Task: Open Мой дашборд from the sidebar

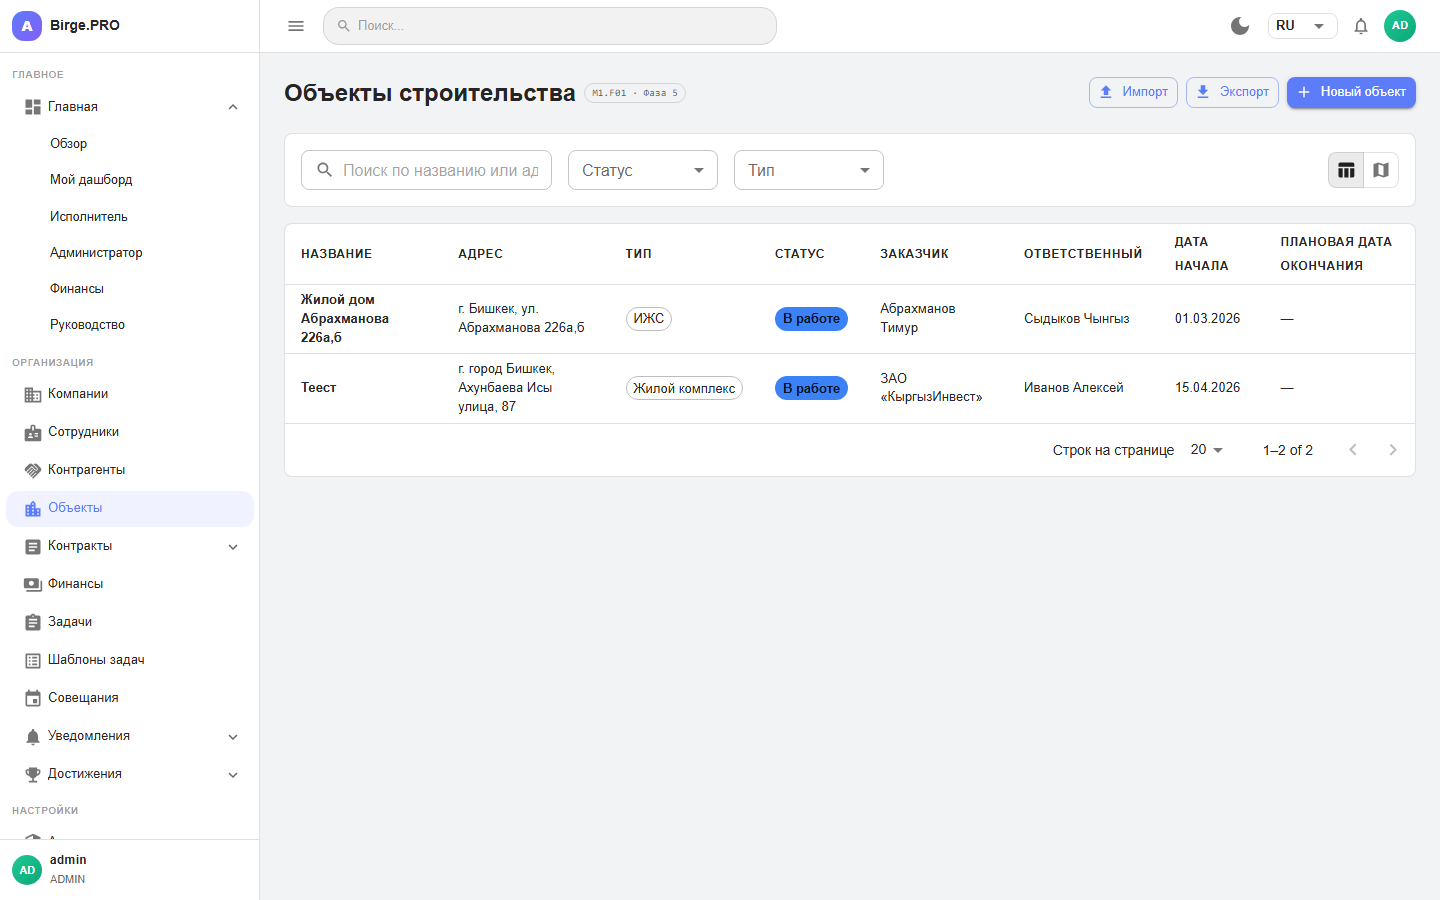Action: pyautogui.click(x=92, y=179)
